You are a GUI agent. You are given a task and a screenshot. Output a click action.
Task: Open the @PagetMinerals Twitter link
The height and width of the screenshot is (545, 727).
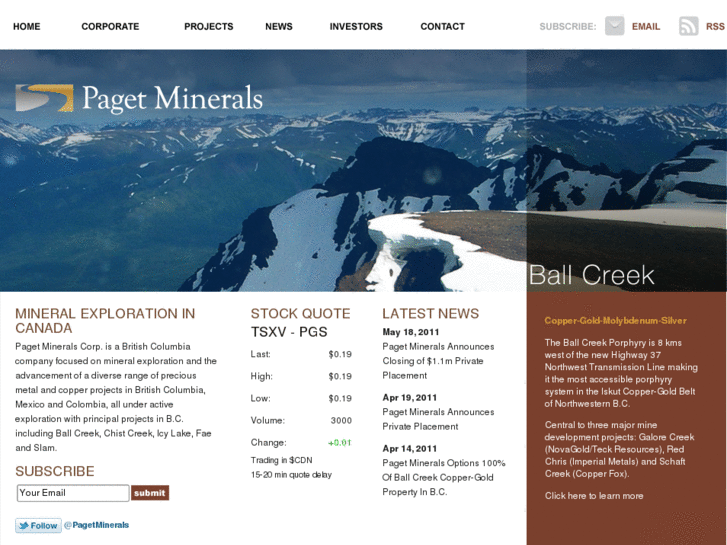point(96,525)
